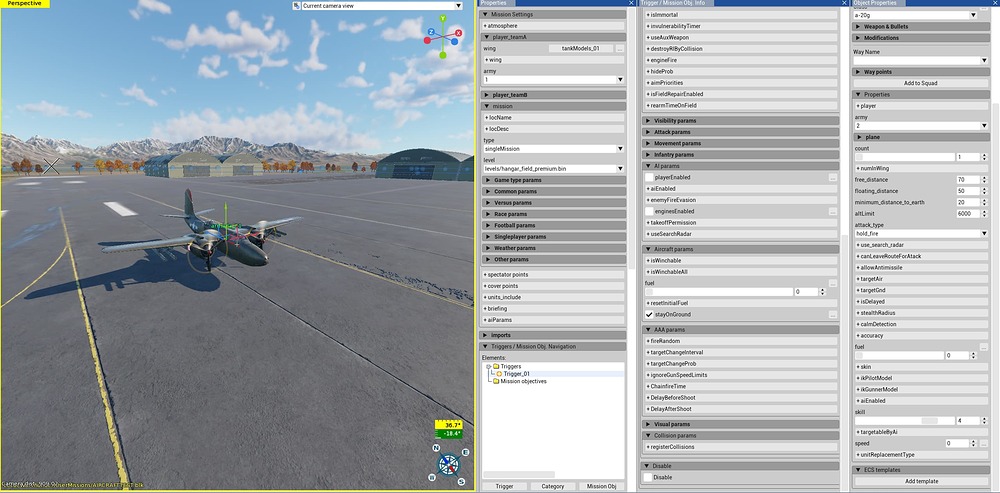Viewport: 1000px width, 493px height.
Task: Open playerEnabled ellipsis options button
Action: 832,177
